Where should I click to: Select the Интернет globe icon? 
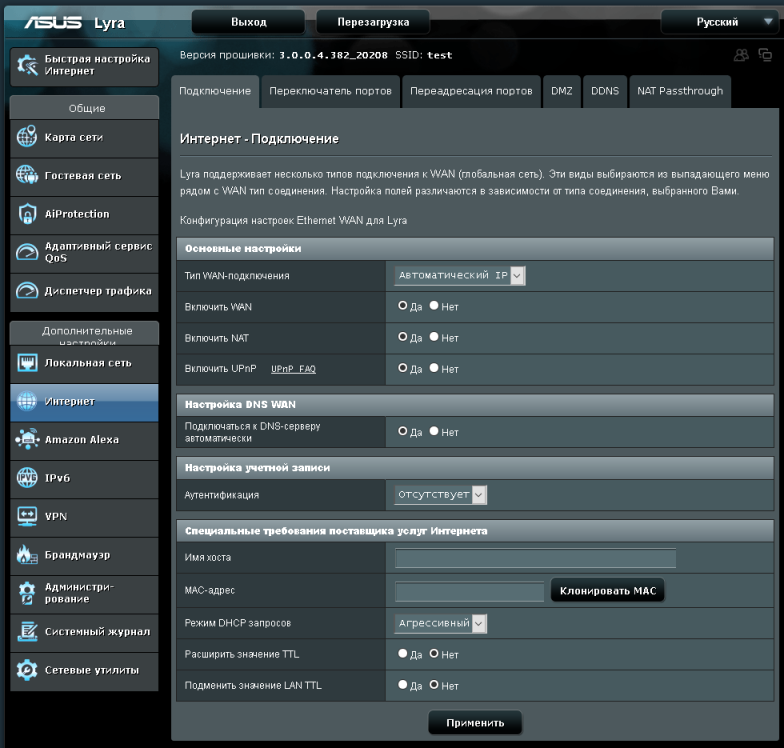pos(27,401)
